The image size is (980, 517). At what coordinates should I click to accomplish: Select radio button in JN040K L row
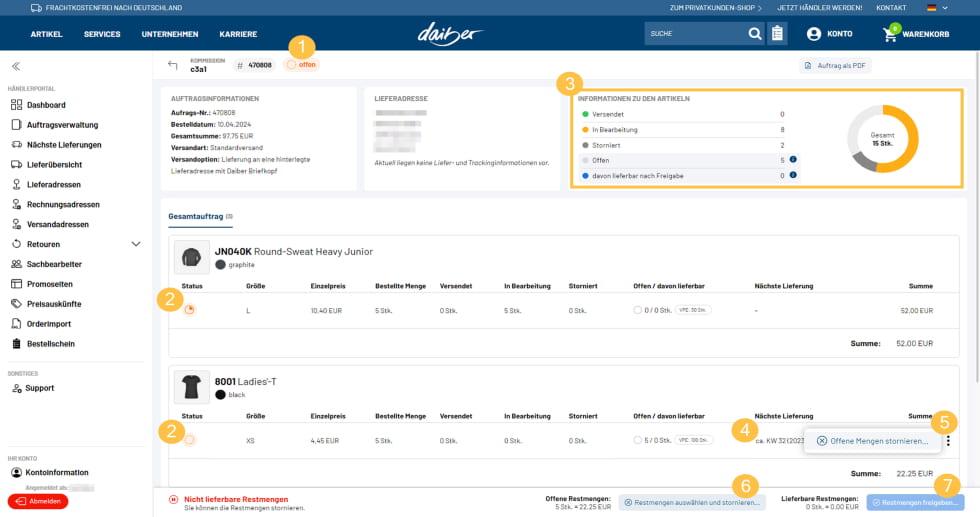[x=638, y=310]
